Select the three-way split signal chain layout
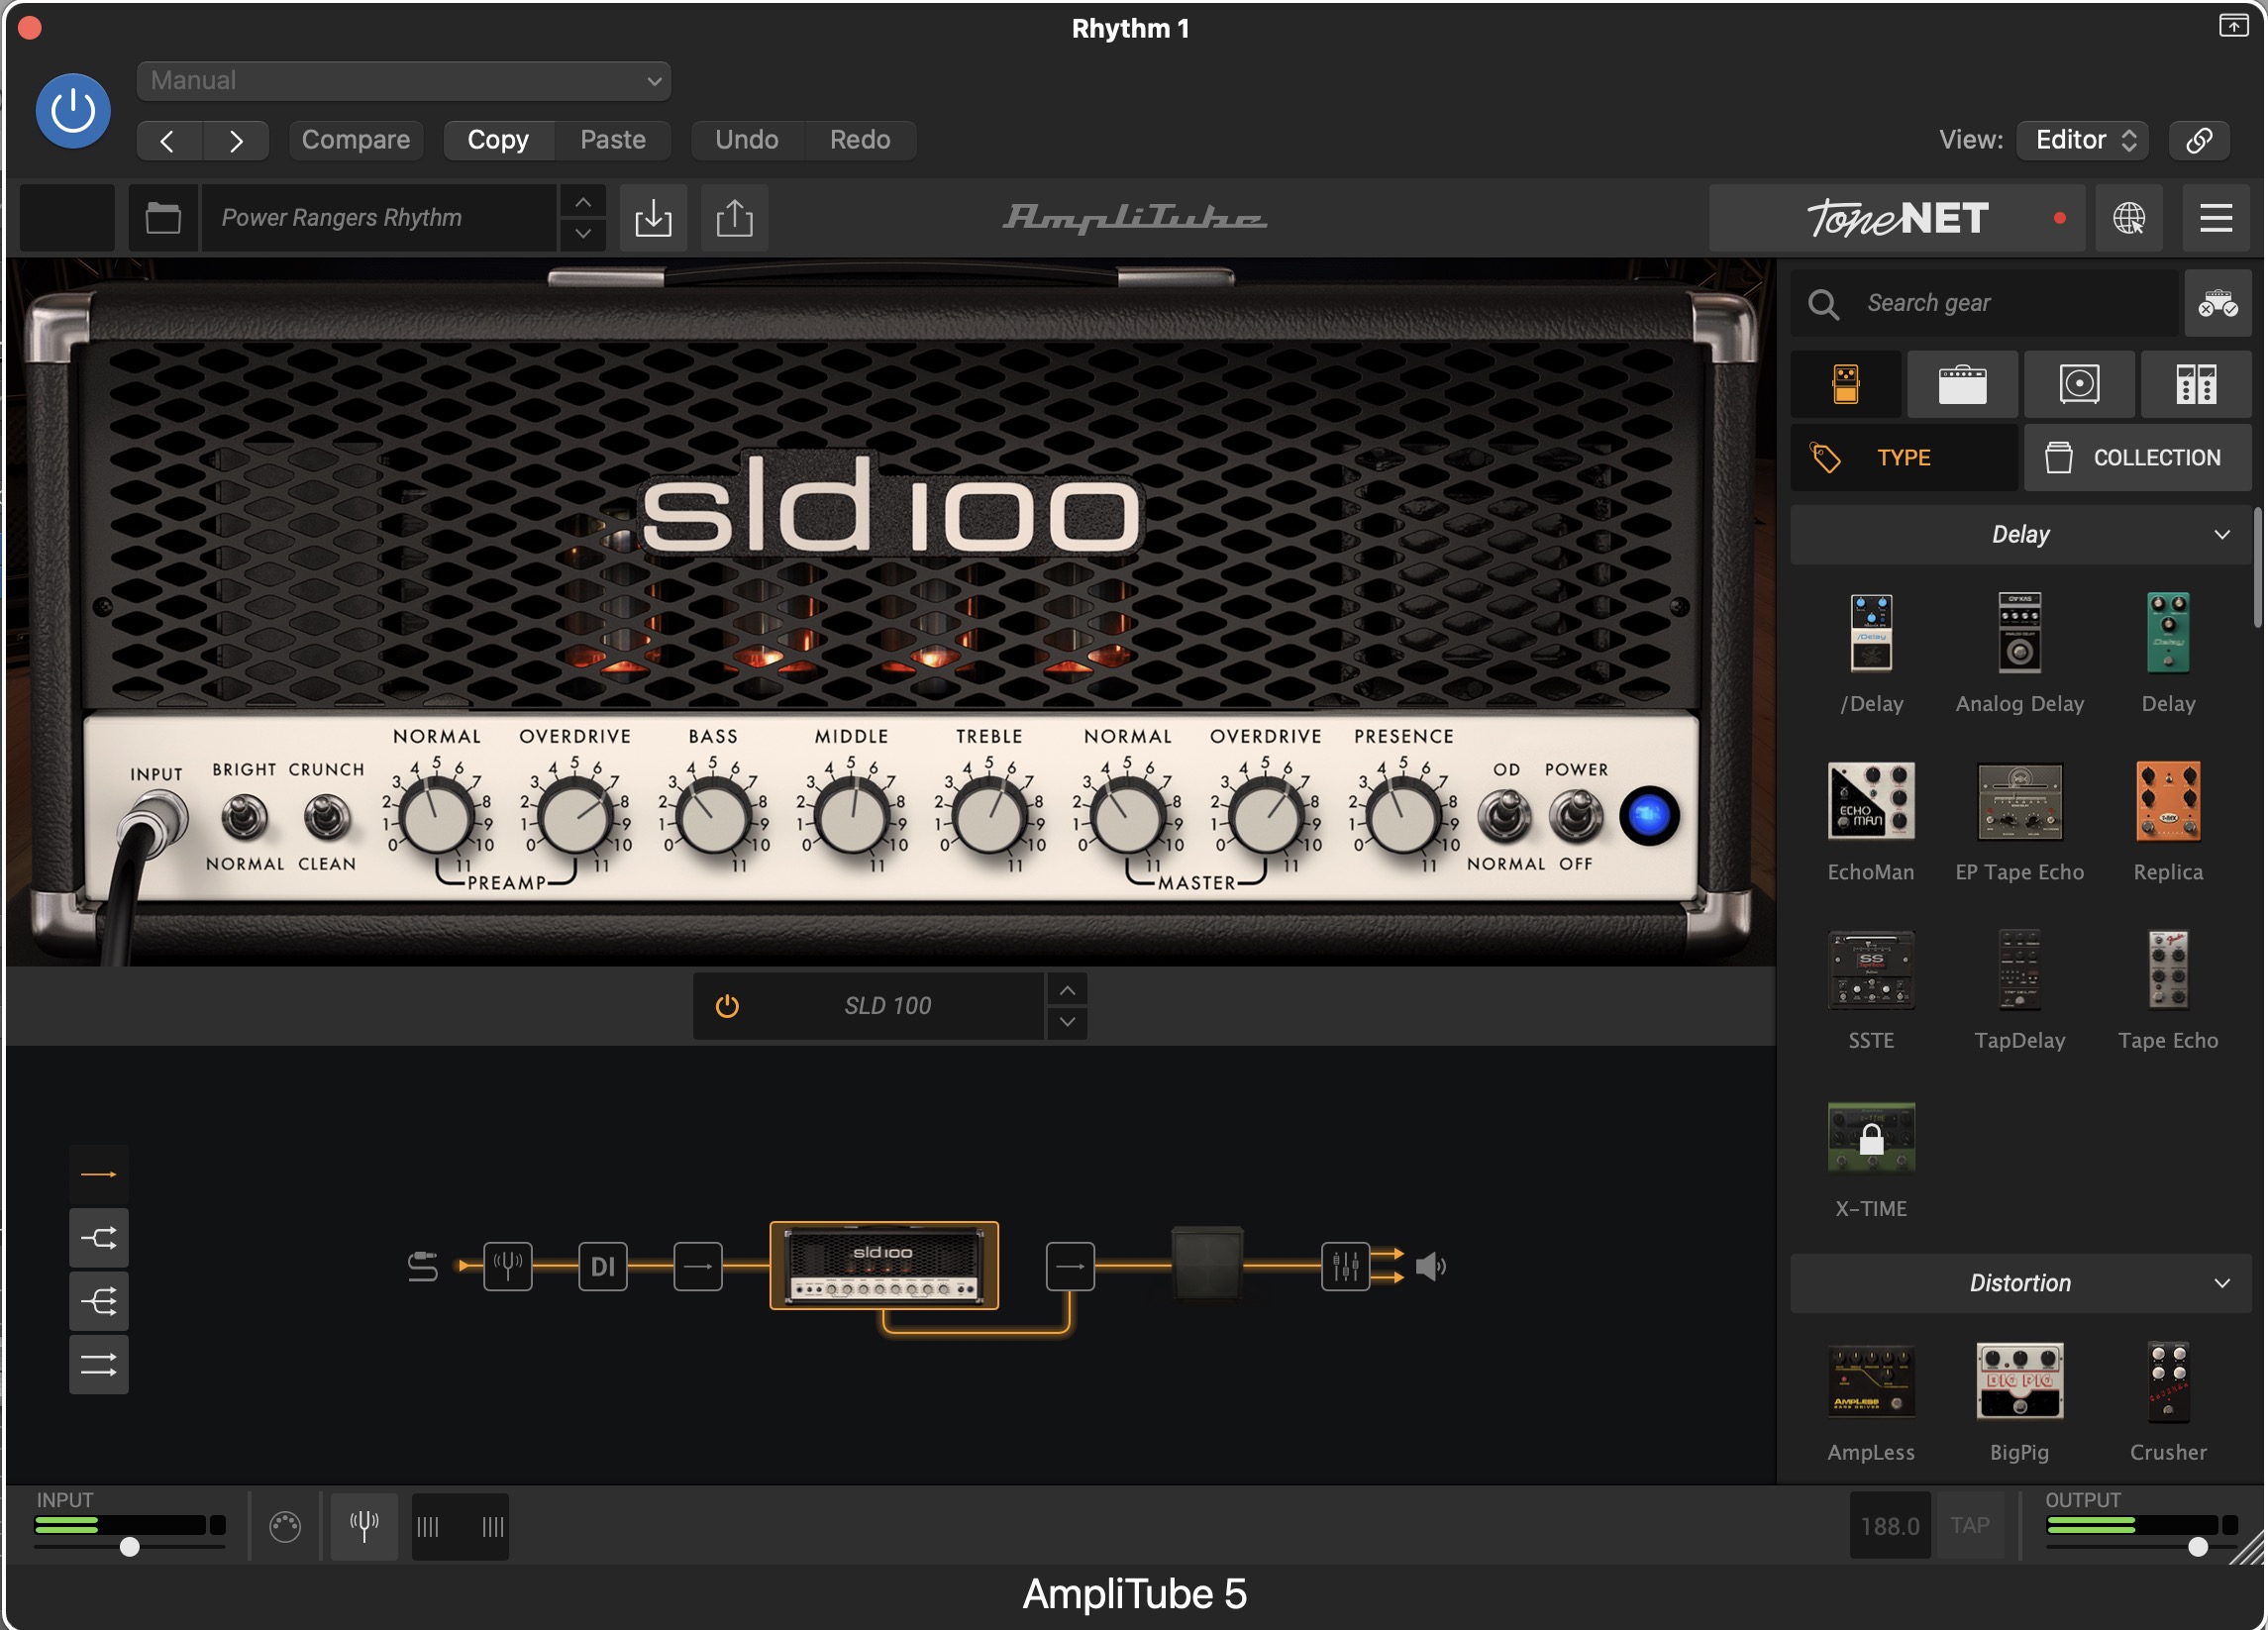Screen dimensions: 2268x1630 point(98,1302)
